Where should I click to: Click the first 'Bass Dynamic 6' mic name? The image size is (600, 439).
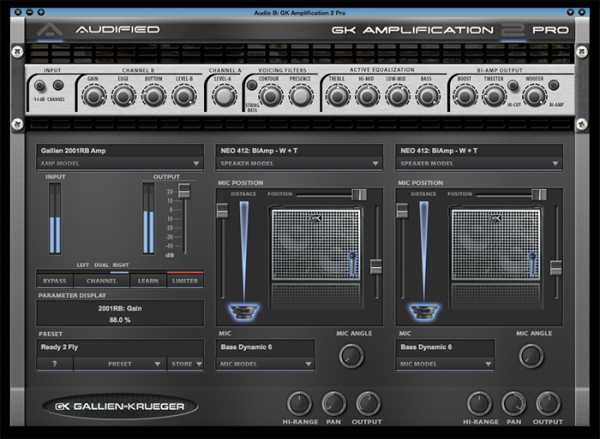tap(246, 347)
